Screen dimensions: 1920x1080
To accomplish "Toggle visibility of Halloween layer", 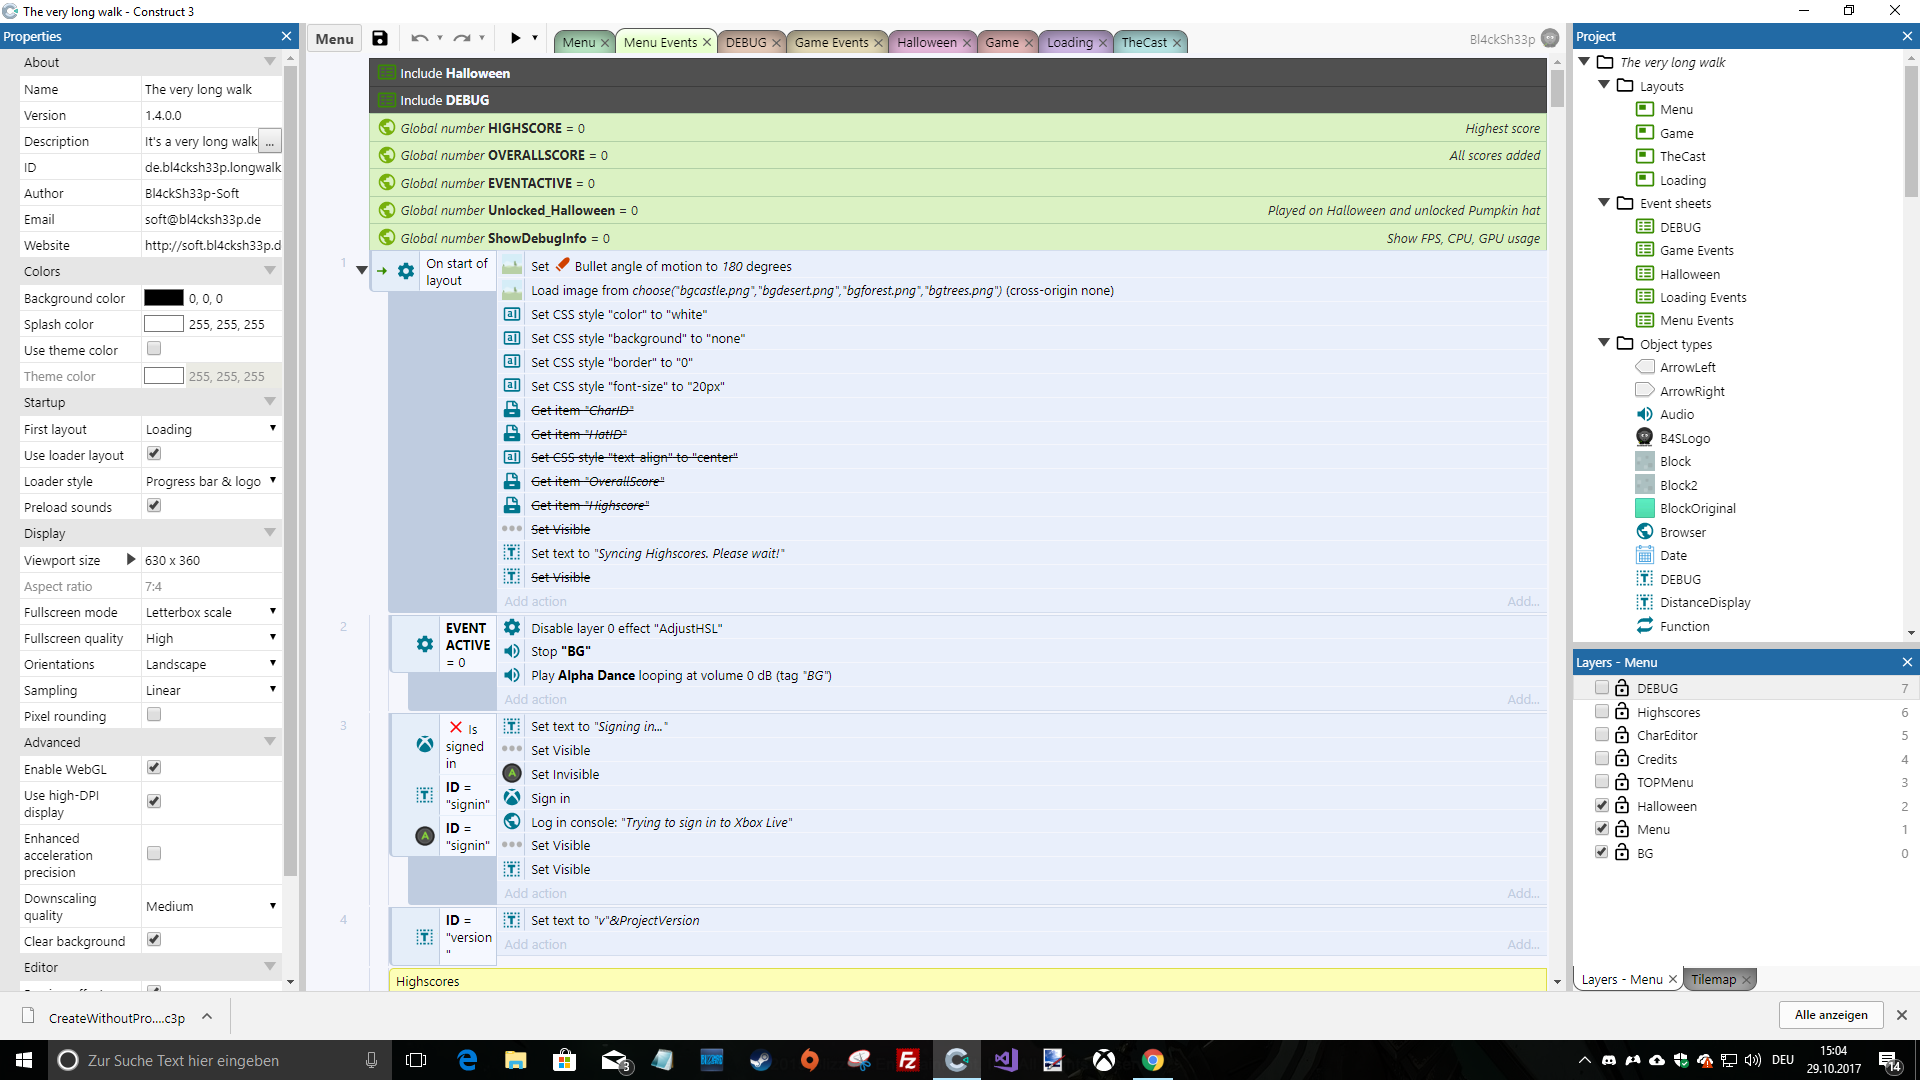I will (1601, 805).
